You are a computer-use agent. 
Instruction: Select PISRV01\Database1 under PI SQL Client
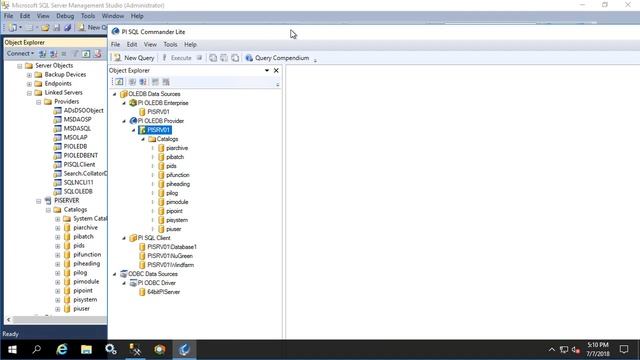click(172, 247)
